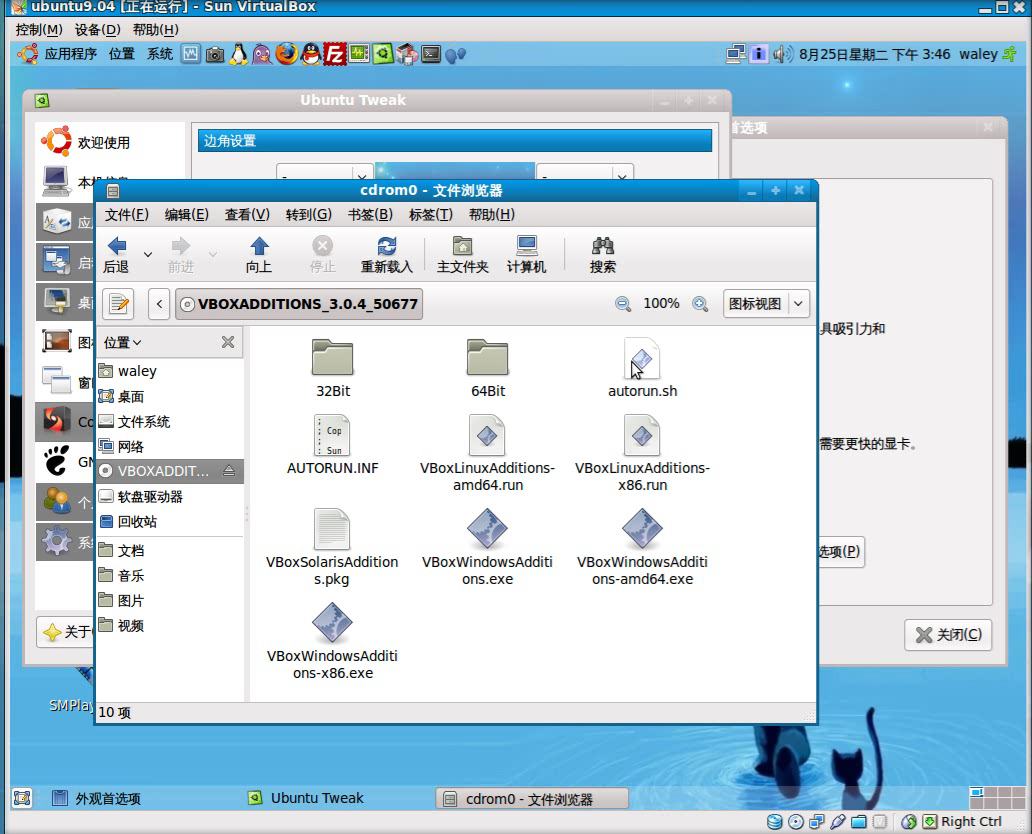
Task: Select VBoxWindowsAdditions-x86.exe file
Action: tap(332, 641)
